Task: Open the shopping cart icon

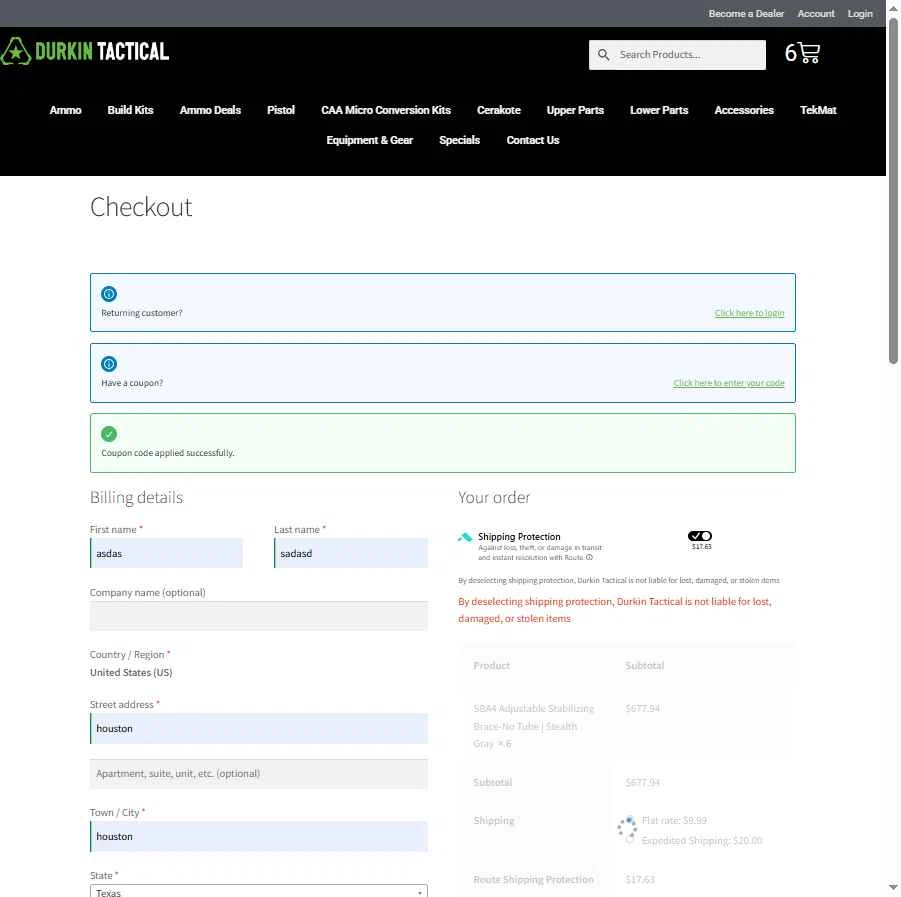Action: (810, 53)
